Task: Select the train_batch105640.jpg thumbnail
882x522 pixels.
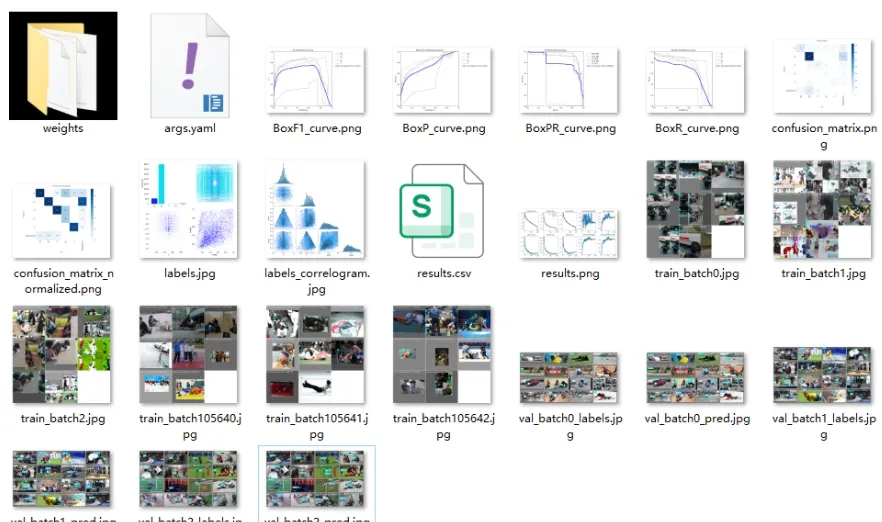Action: coord(188,354)
